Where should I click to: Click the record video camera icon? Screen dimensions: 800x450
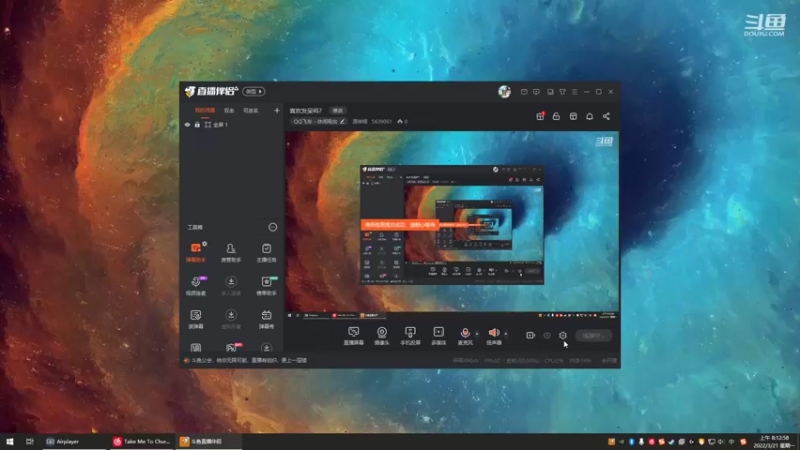[x=531, y=335]
